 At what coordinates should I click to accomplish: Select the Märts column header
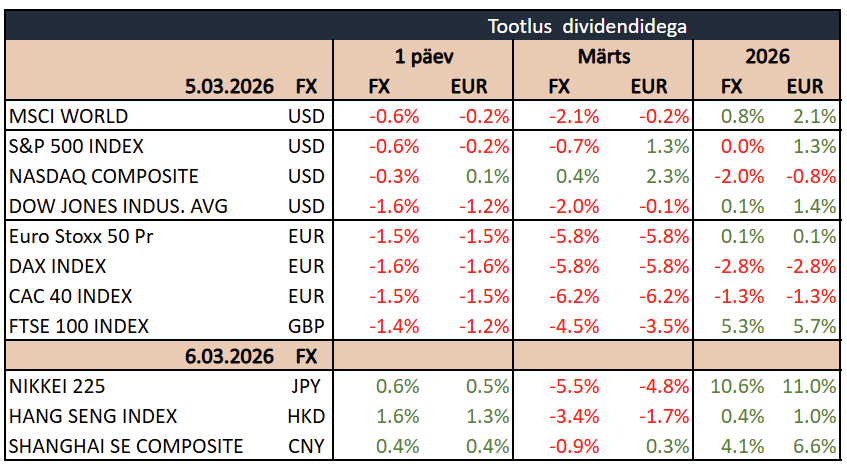coord(603,56)
